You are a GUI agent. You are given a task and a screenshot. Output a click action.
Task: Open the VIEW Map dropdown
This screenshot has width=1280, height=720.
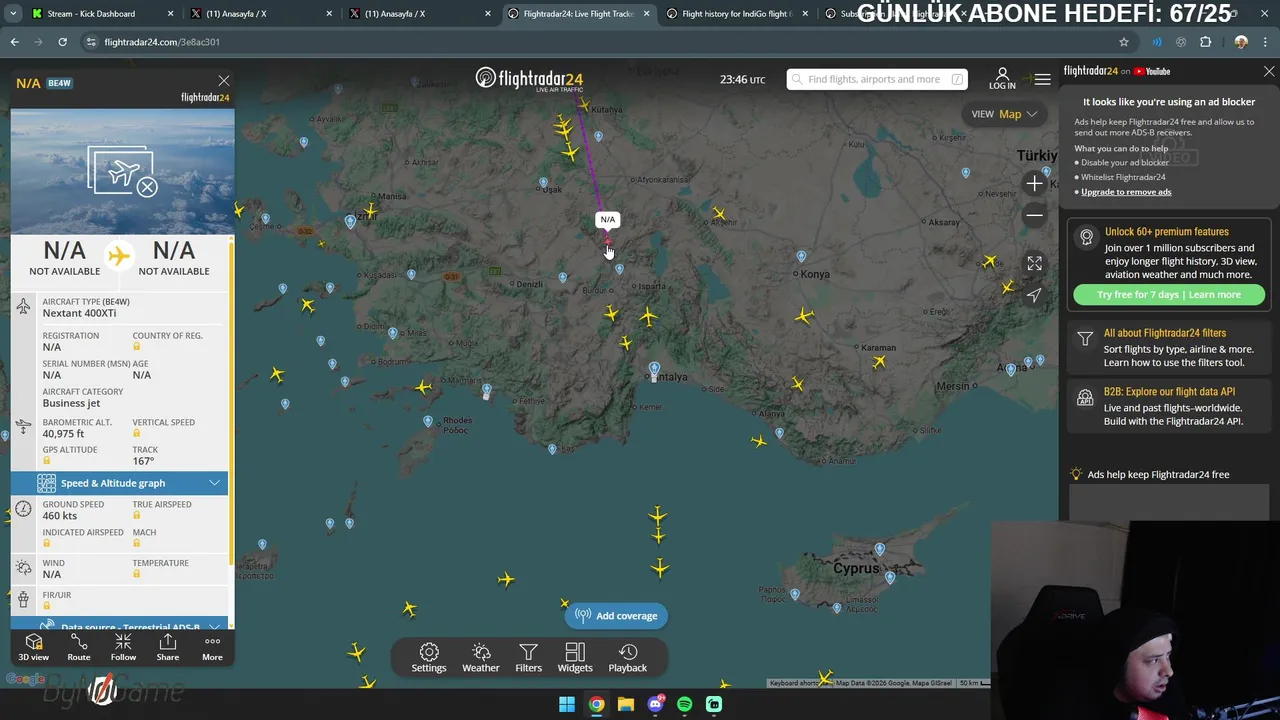[x=1005, y=114]
